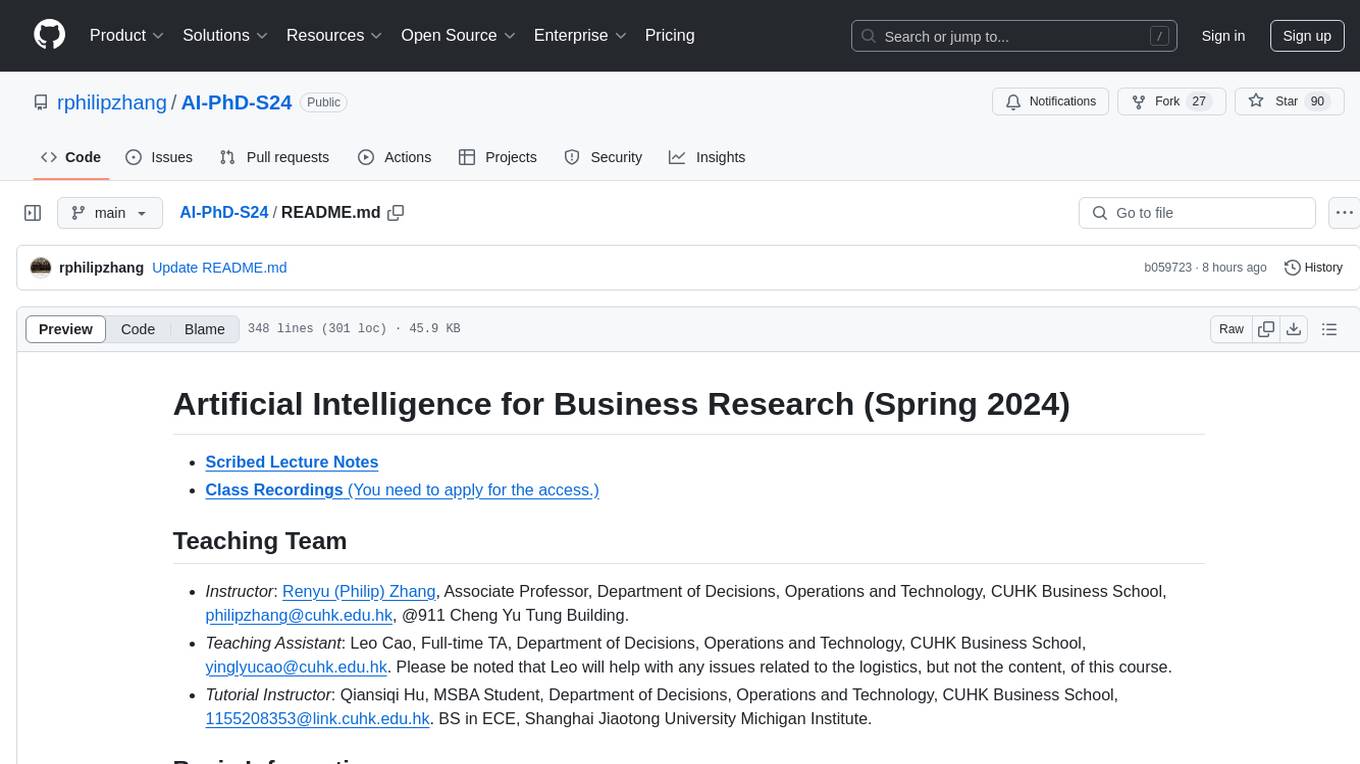Click the Public repository label
Viewport: 1360px width, 764px height.
point(323,103)
